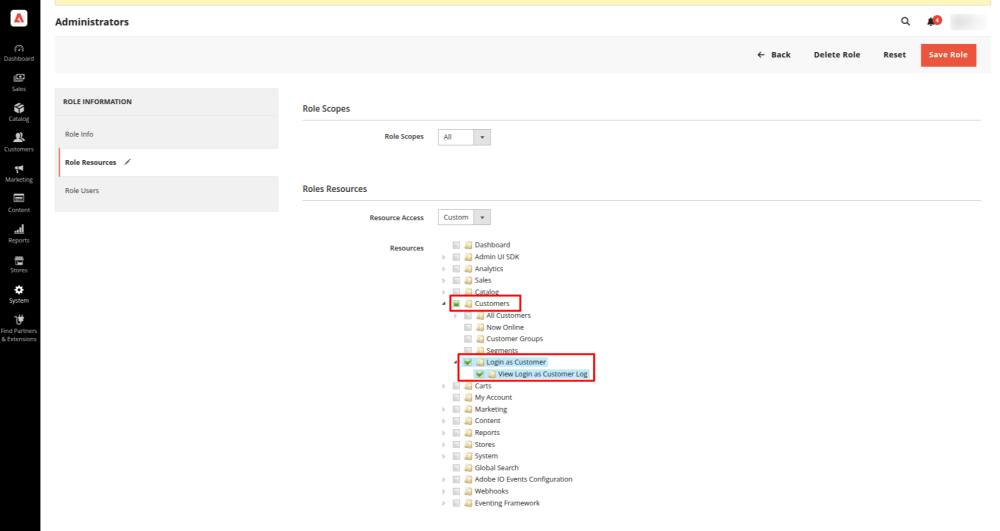Check the Dashboard resource checkbox
The height and width of the screenshot is (531, 1000).
[x=456, y=245]
